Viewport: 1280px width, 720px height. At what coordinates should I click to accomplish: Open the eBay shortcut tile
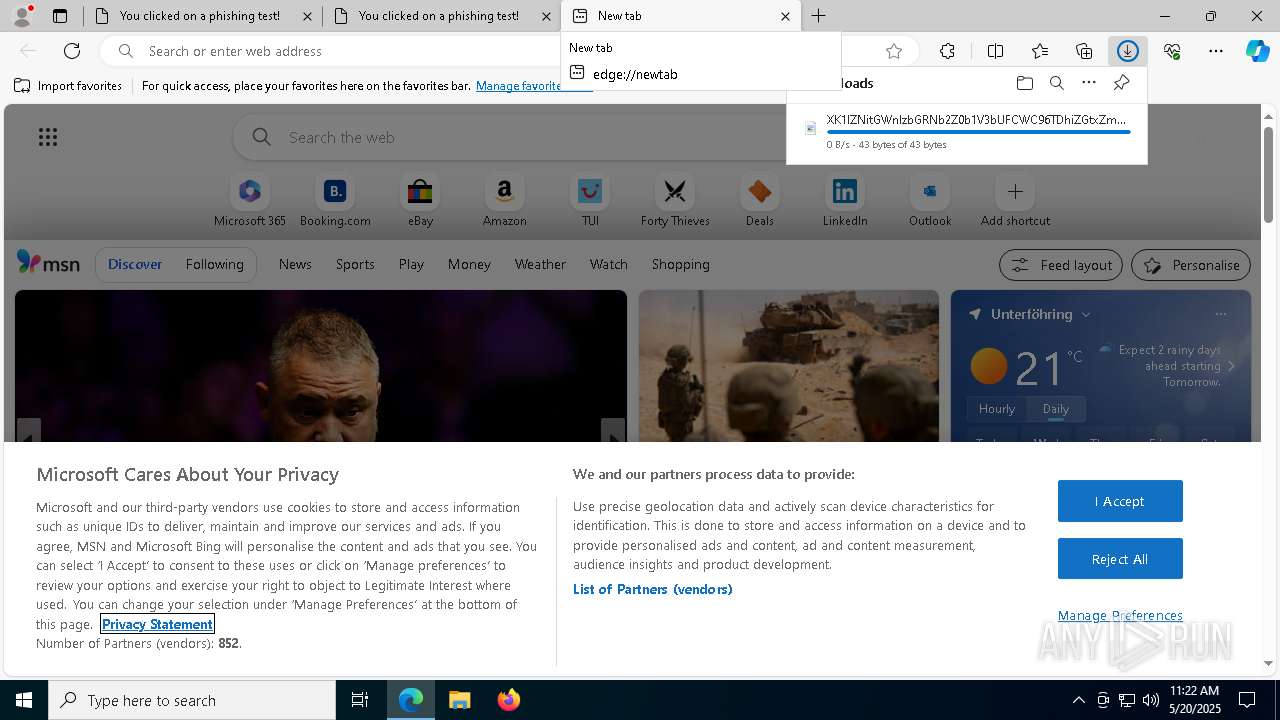420,200
